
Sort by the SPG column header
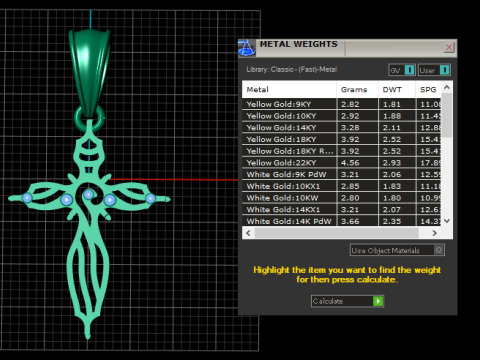pos(428,89)
